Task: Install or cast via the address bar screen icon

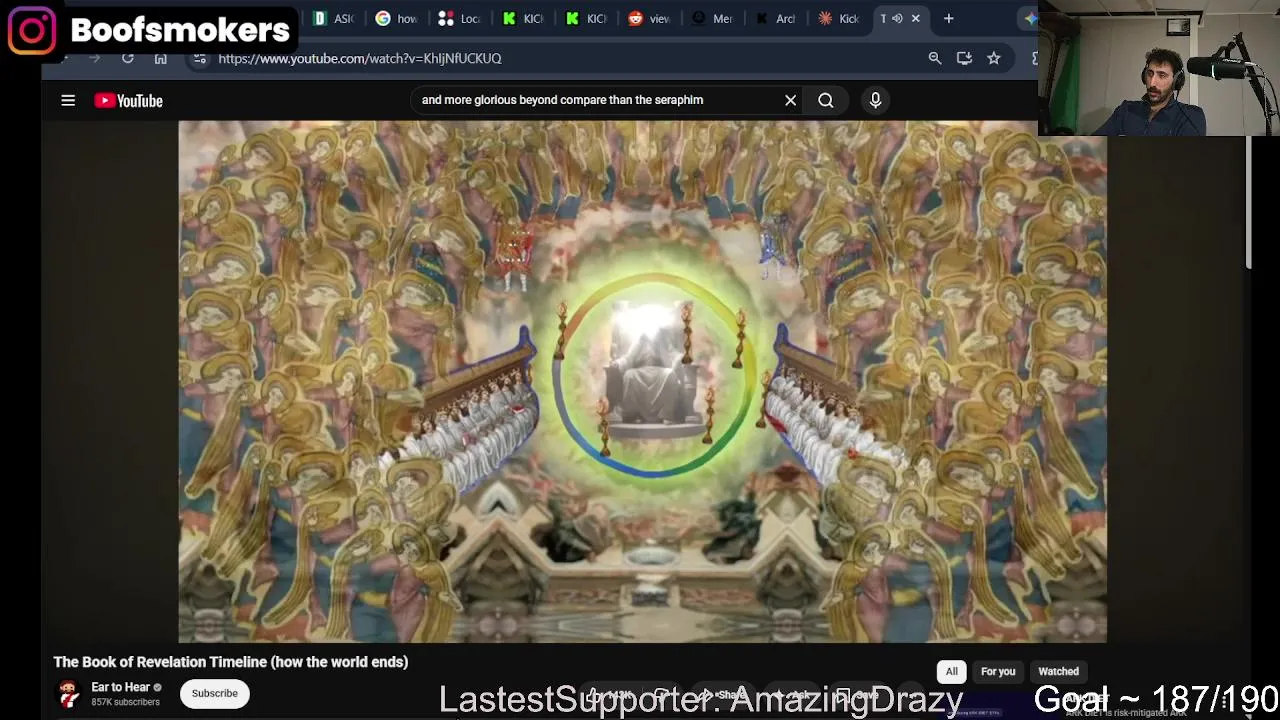Action: (x=964, y=58)
